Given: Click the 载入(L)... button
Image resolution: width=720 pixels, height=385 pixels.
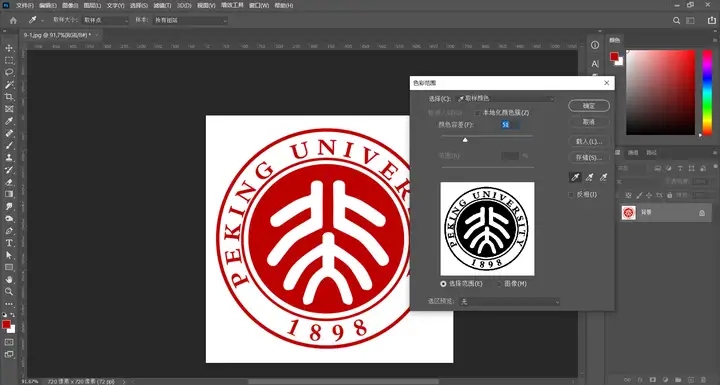Looking at the screenshot, I should [x=589, y=141].
